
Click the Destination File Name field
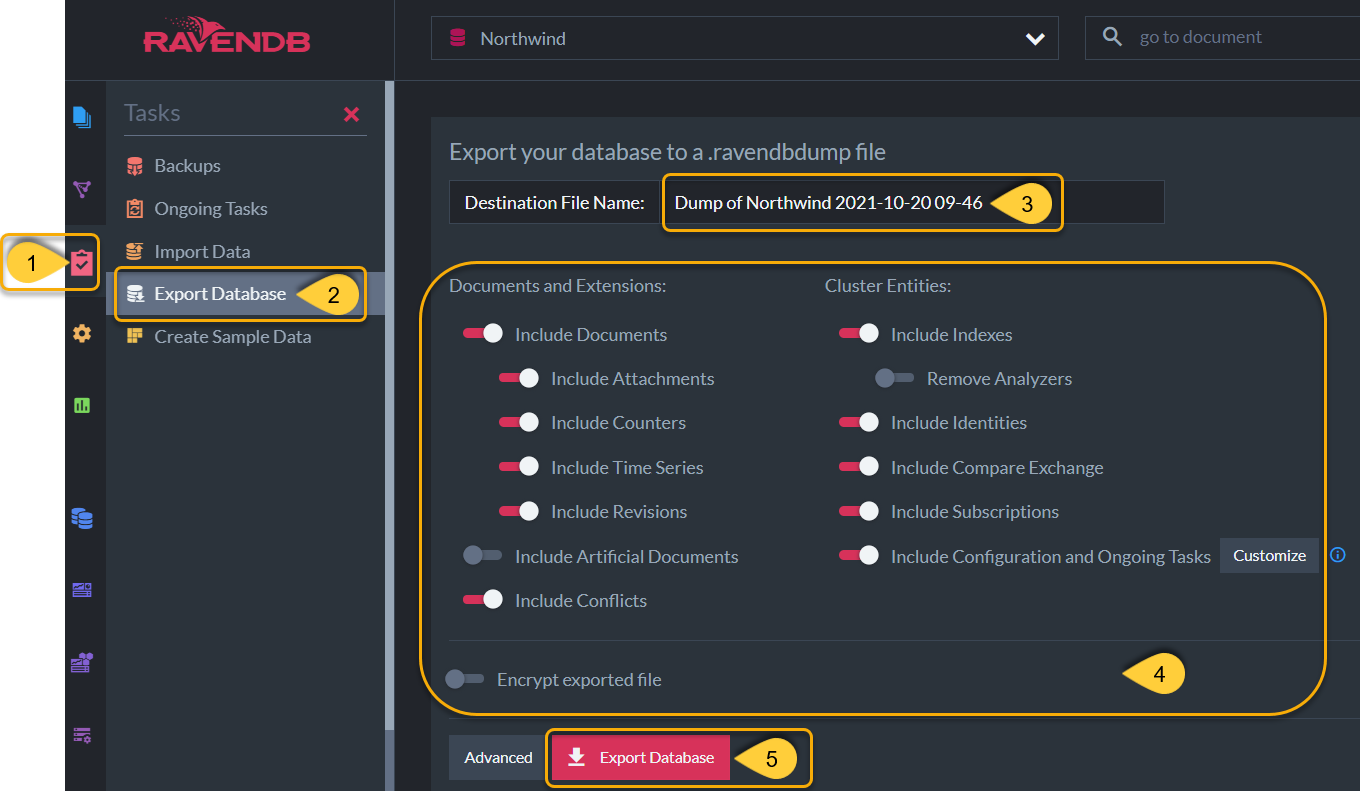point(912,202)
